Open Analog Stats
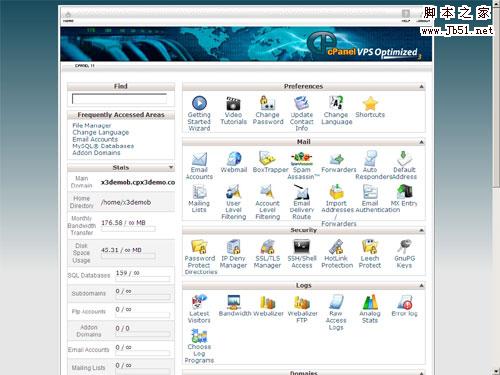Image resolution: width=500 pixels, height=375 pixels. coord(370,302)
